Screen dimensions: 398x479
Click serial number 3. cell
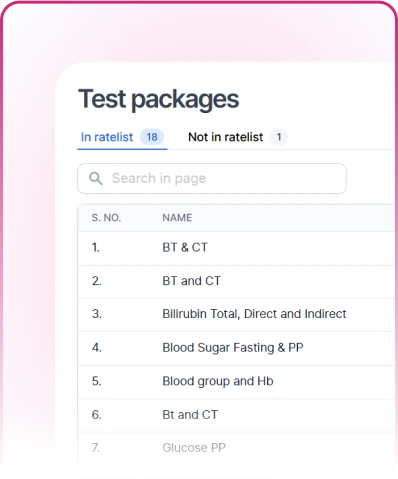(x=97, y=314)
